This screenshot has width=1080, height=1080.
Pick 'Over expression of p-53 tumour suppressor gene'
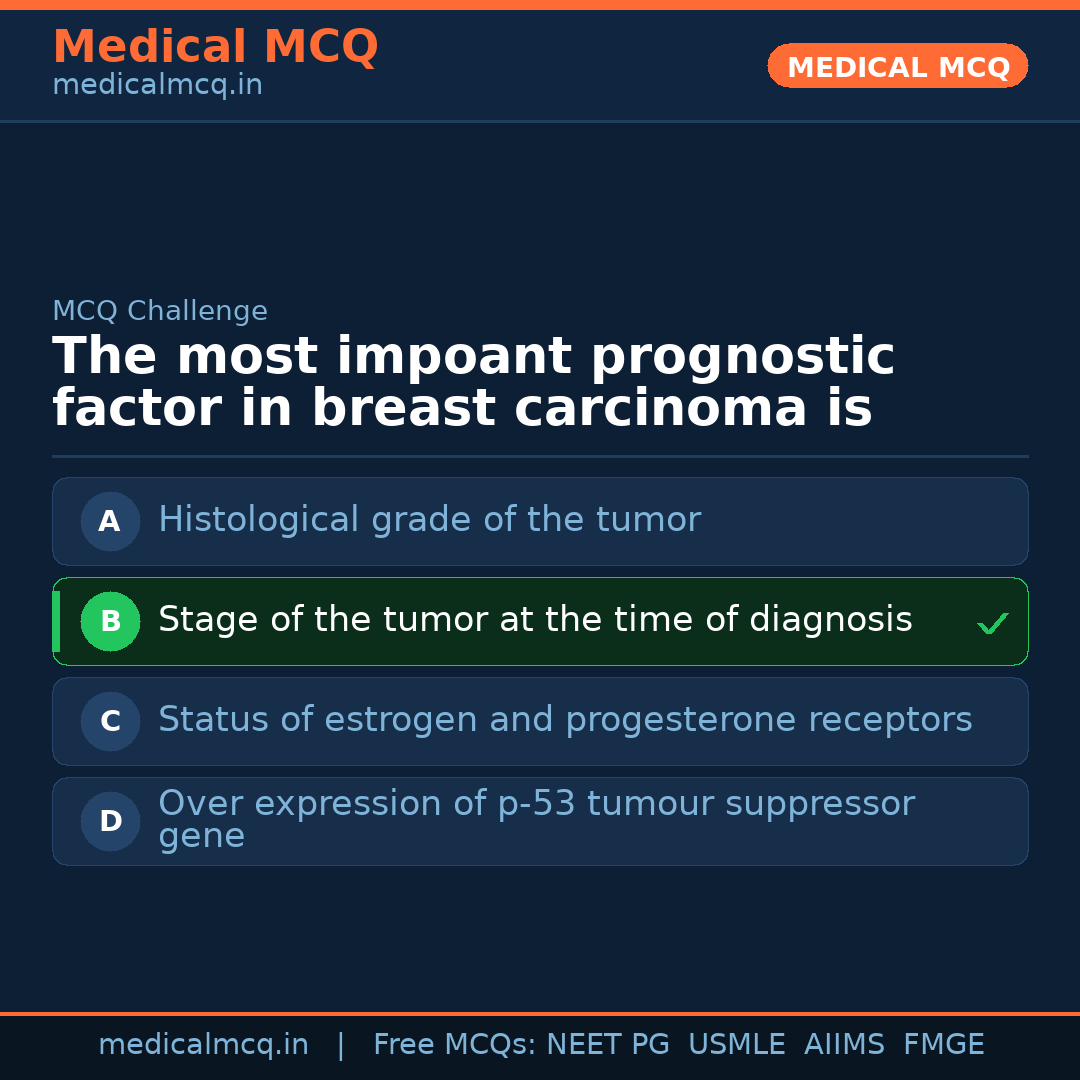(536, 819)
